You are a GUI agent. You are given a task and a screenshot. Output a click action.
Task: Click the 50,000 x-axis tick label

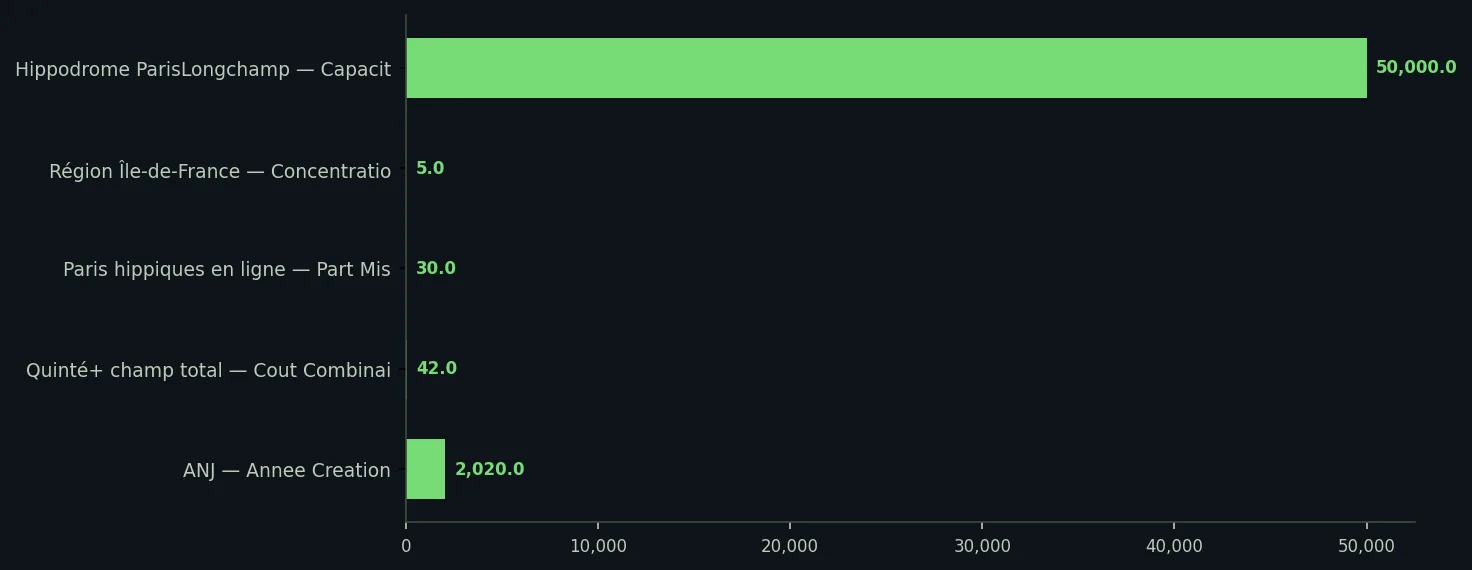point(1366,546)
